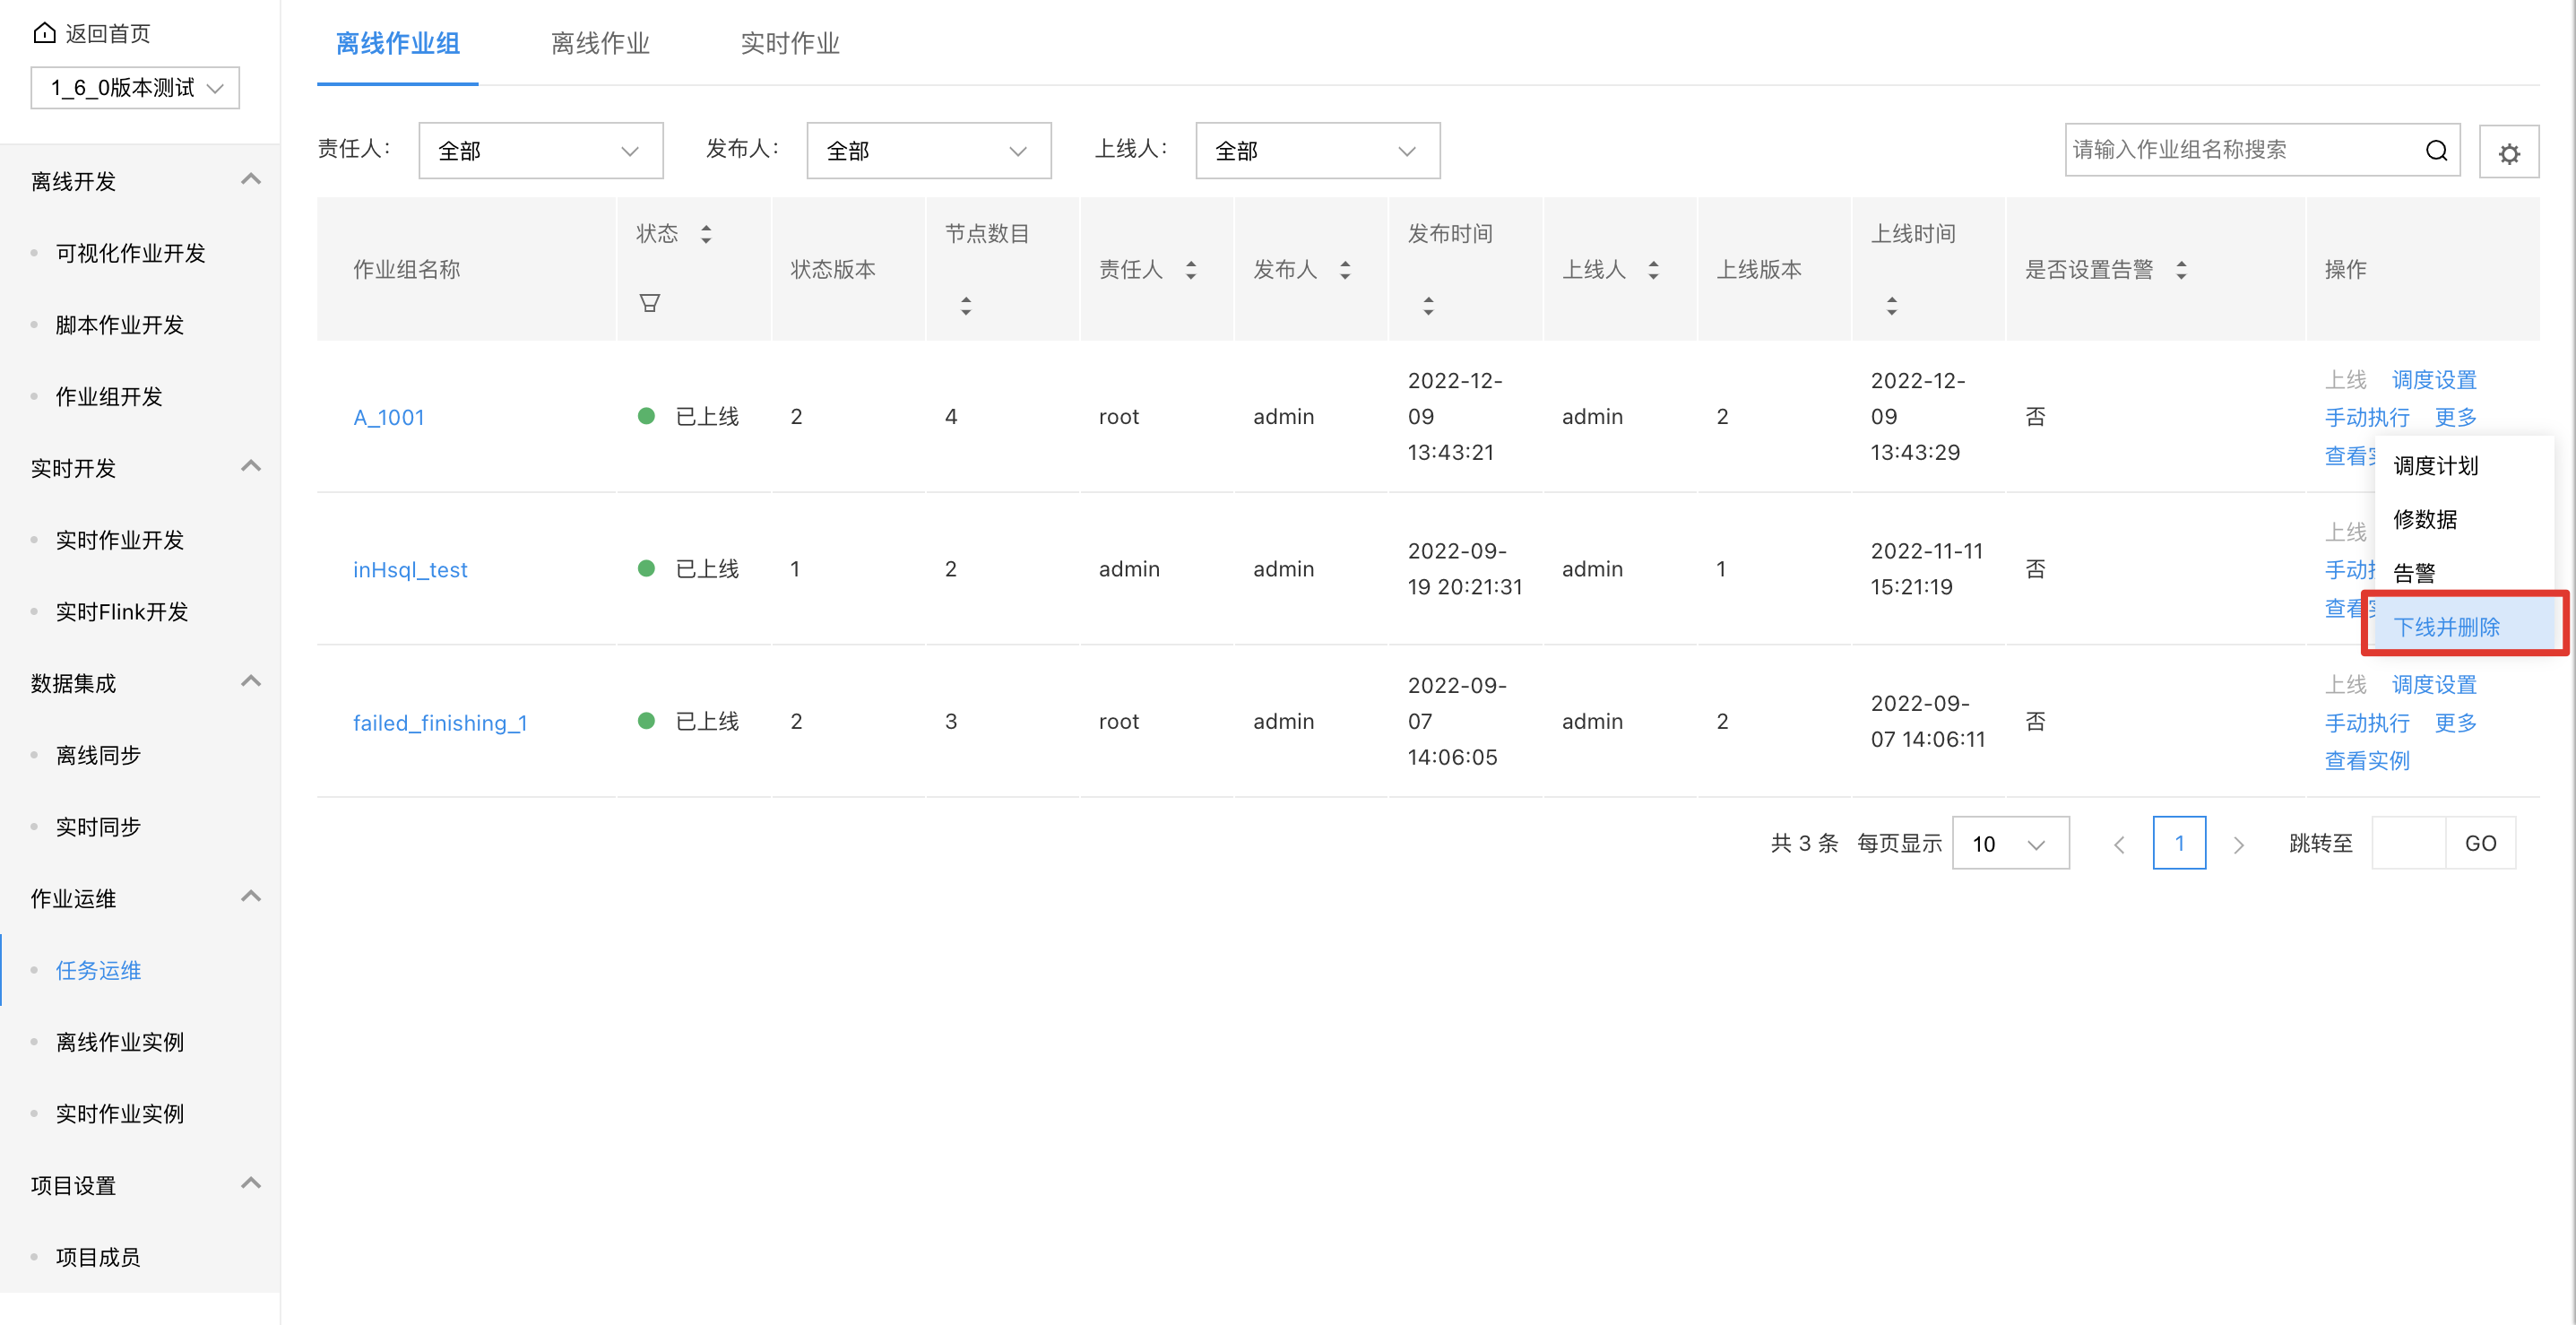Open 任务运维 in sidebar
The width and height of the screenshot is (2576, 1325).
click(x=98, y=970)
